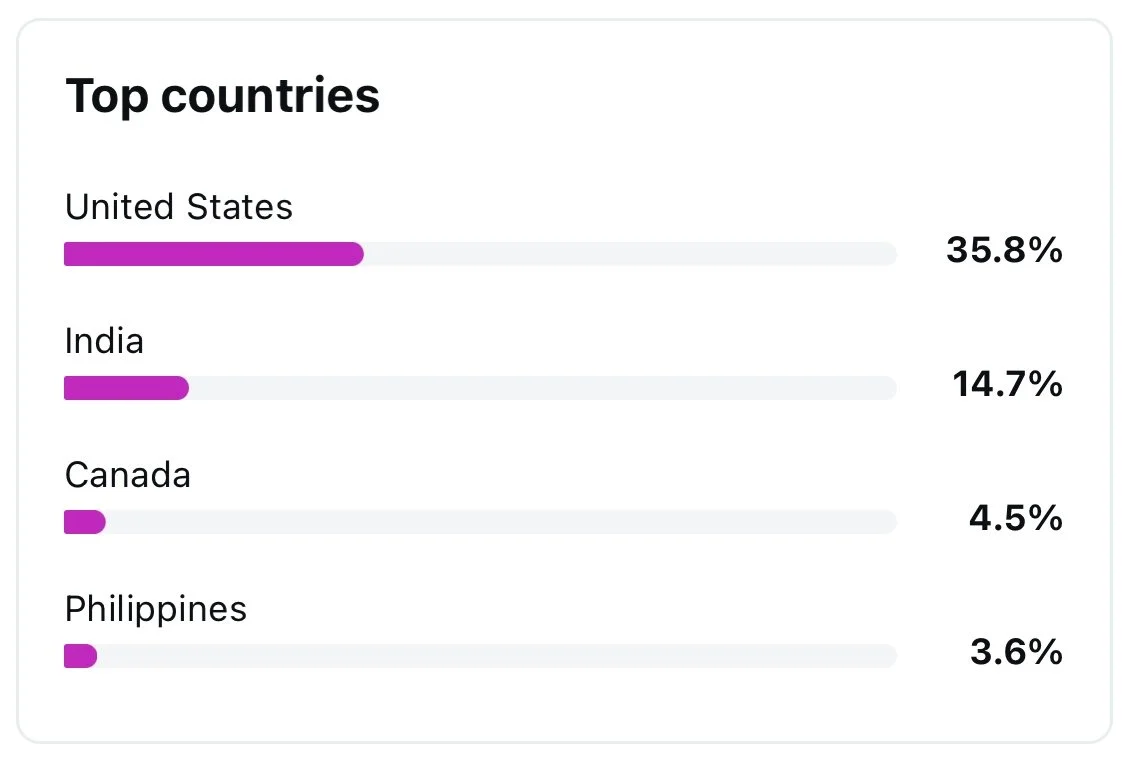Click the gray unfilled track of India bar
Image resolution: width=1139 pixels, height=770 pixels.
pos(540,388)
